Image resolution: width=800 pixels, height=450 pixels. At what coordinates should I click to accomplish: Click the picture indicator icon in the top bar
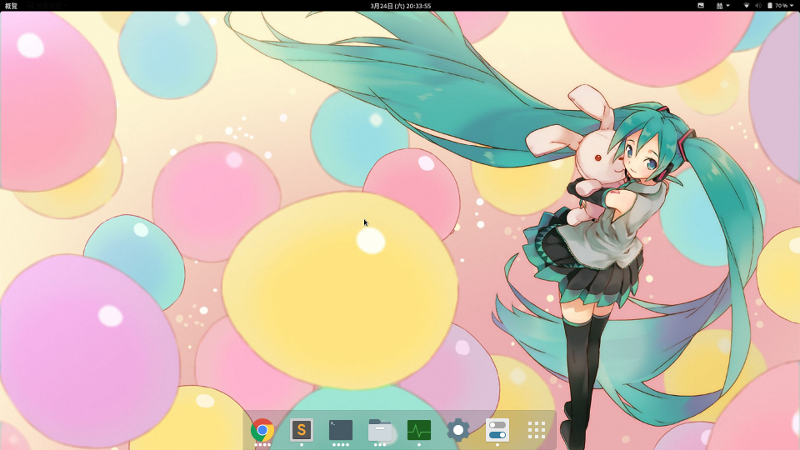[x=701, y=6]
